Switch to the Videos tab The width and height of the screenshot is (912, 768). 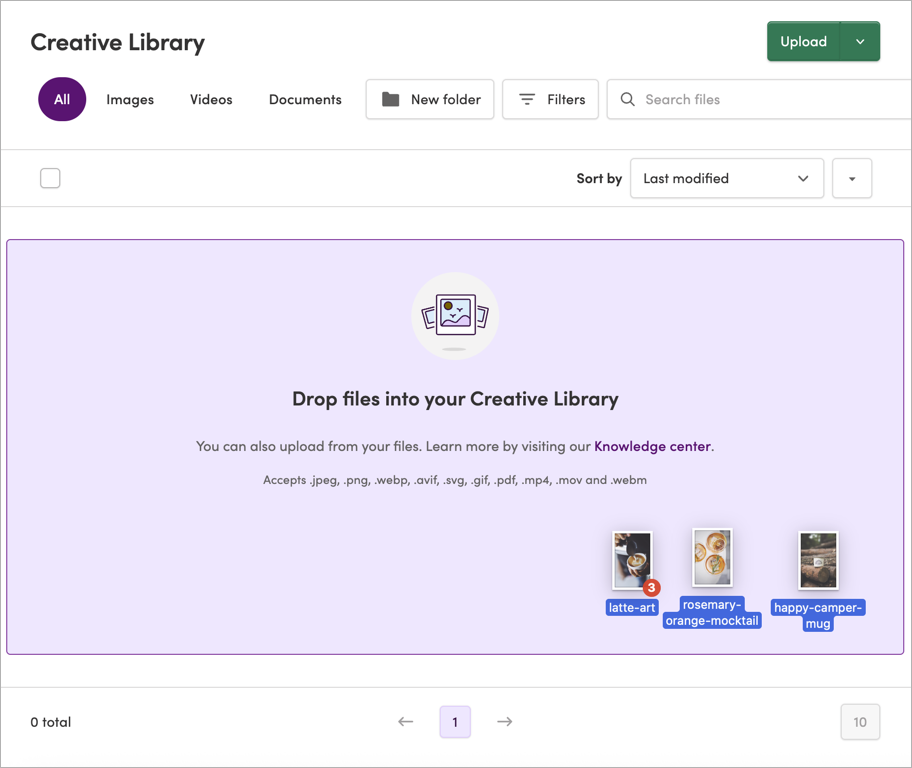click(211, 99)
